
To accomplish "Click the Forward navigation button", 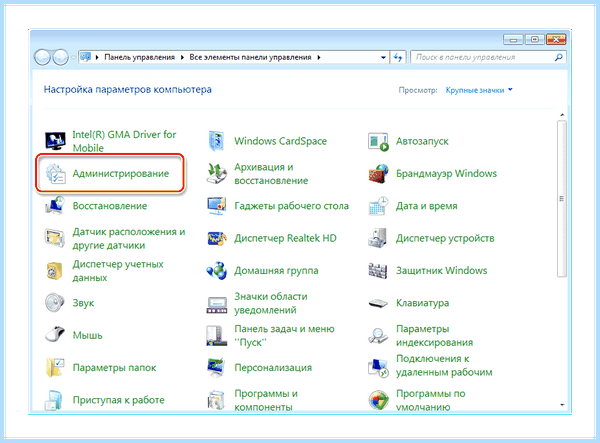I will coord(60,58).
